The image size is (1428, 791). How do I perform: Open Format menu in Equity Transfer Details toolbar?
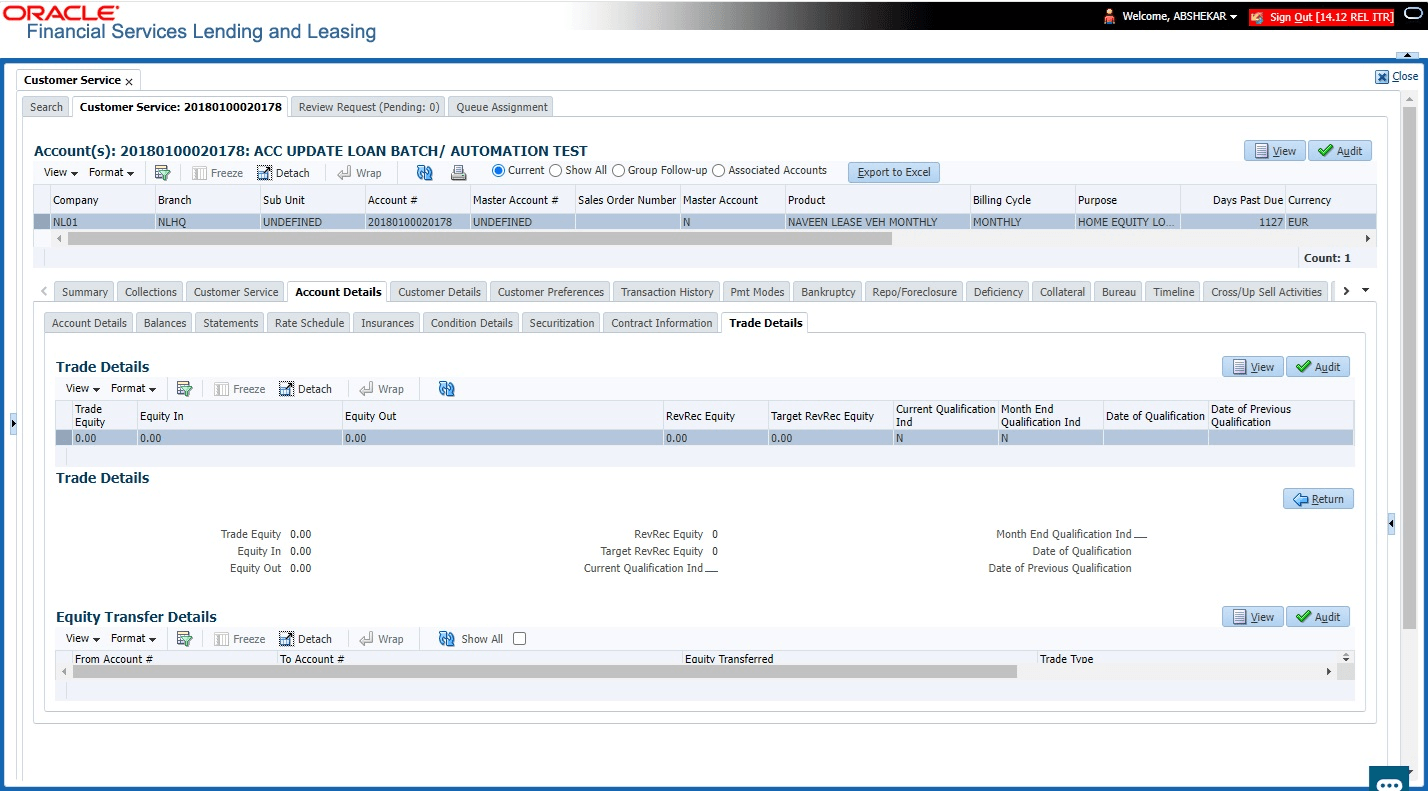(133, 639)
